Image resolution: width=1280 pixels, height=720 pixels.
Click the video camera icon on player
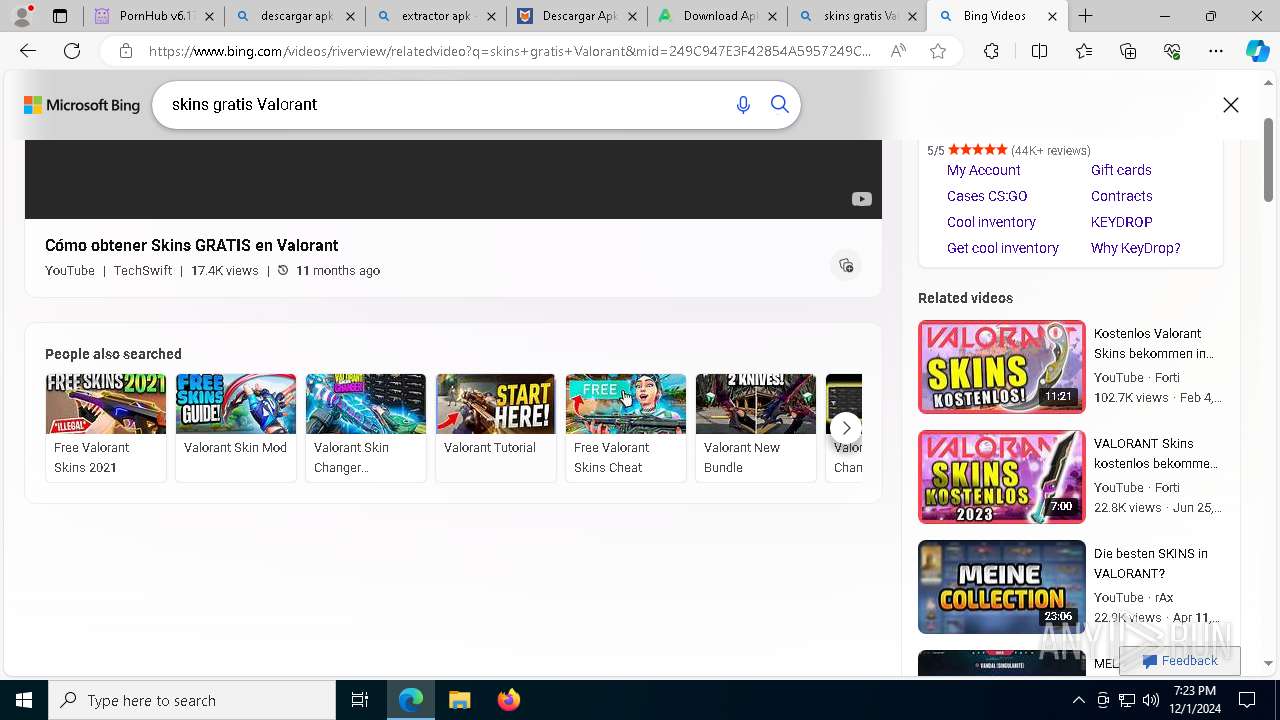tap(861, 199)
